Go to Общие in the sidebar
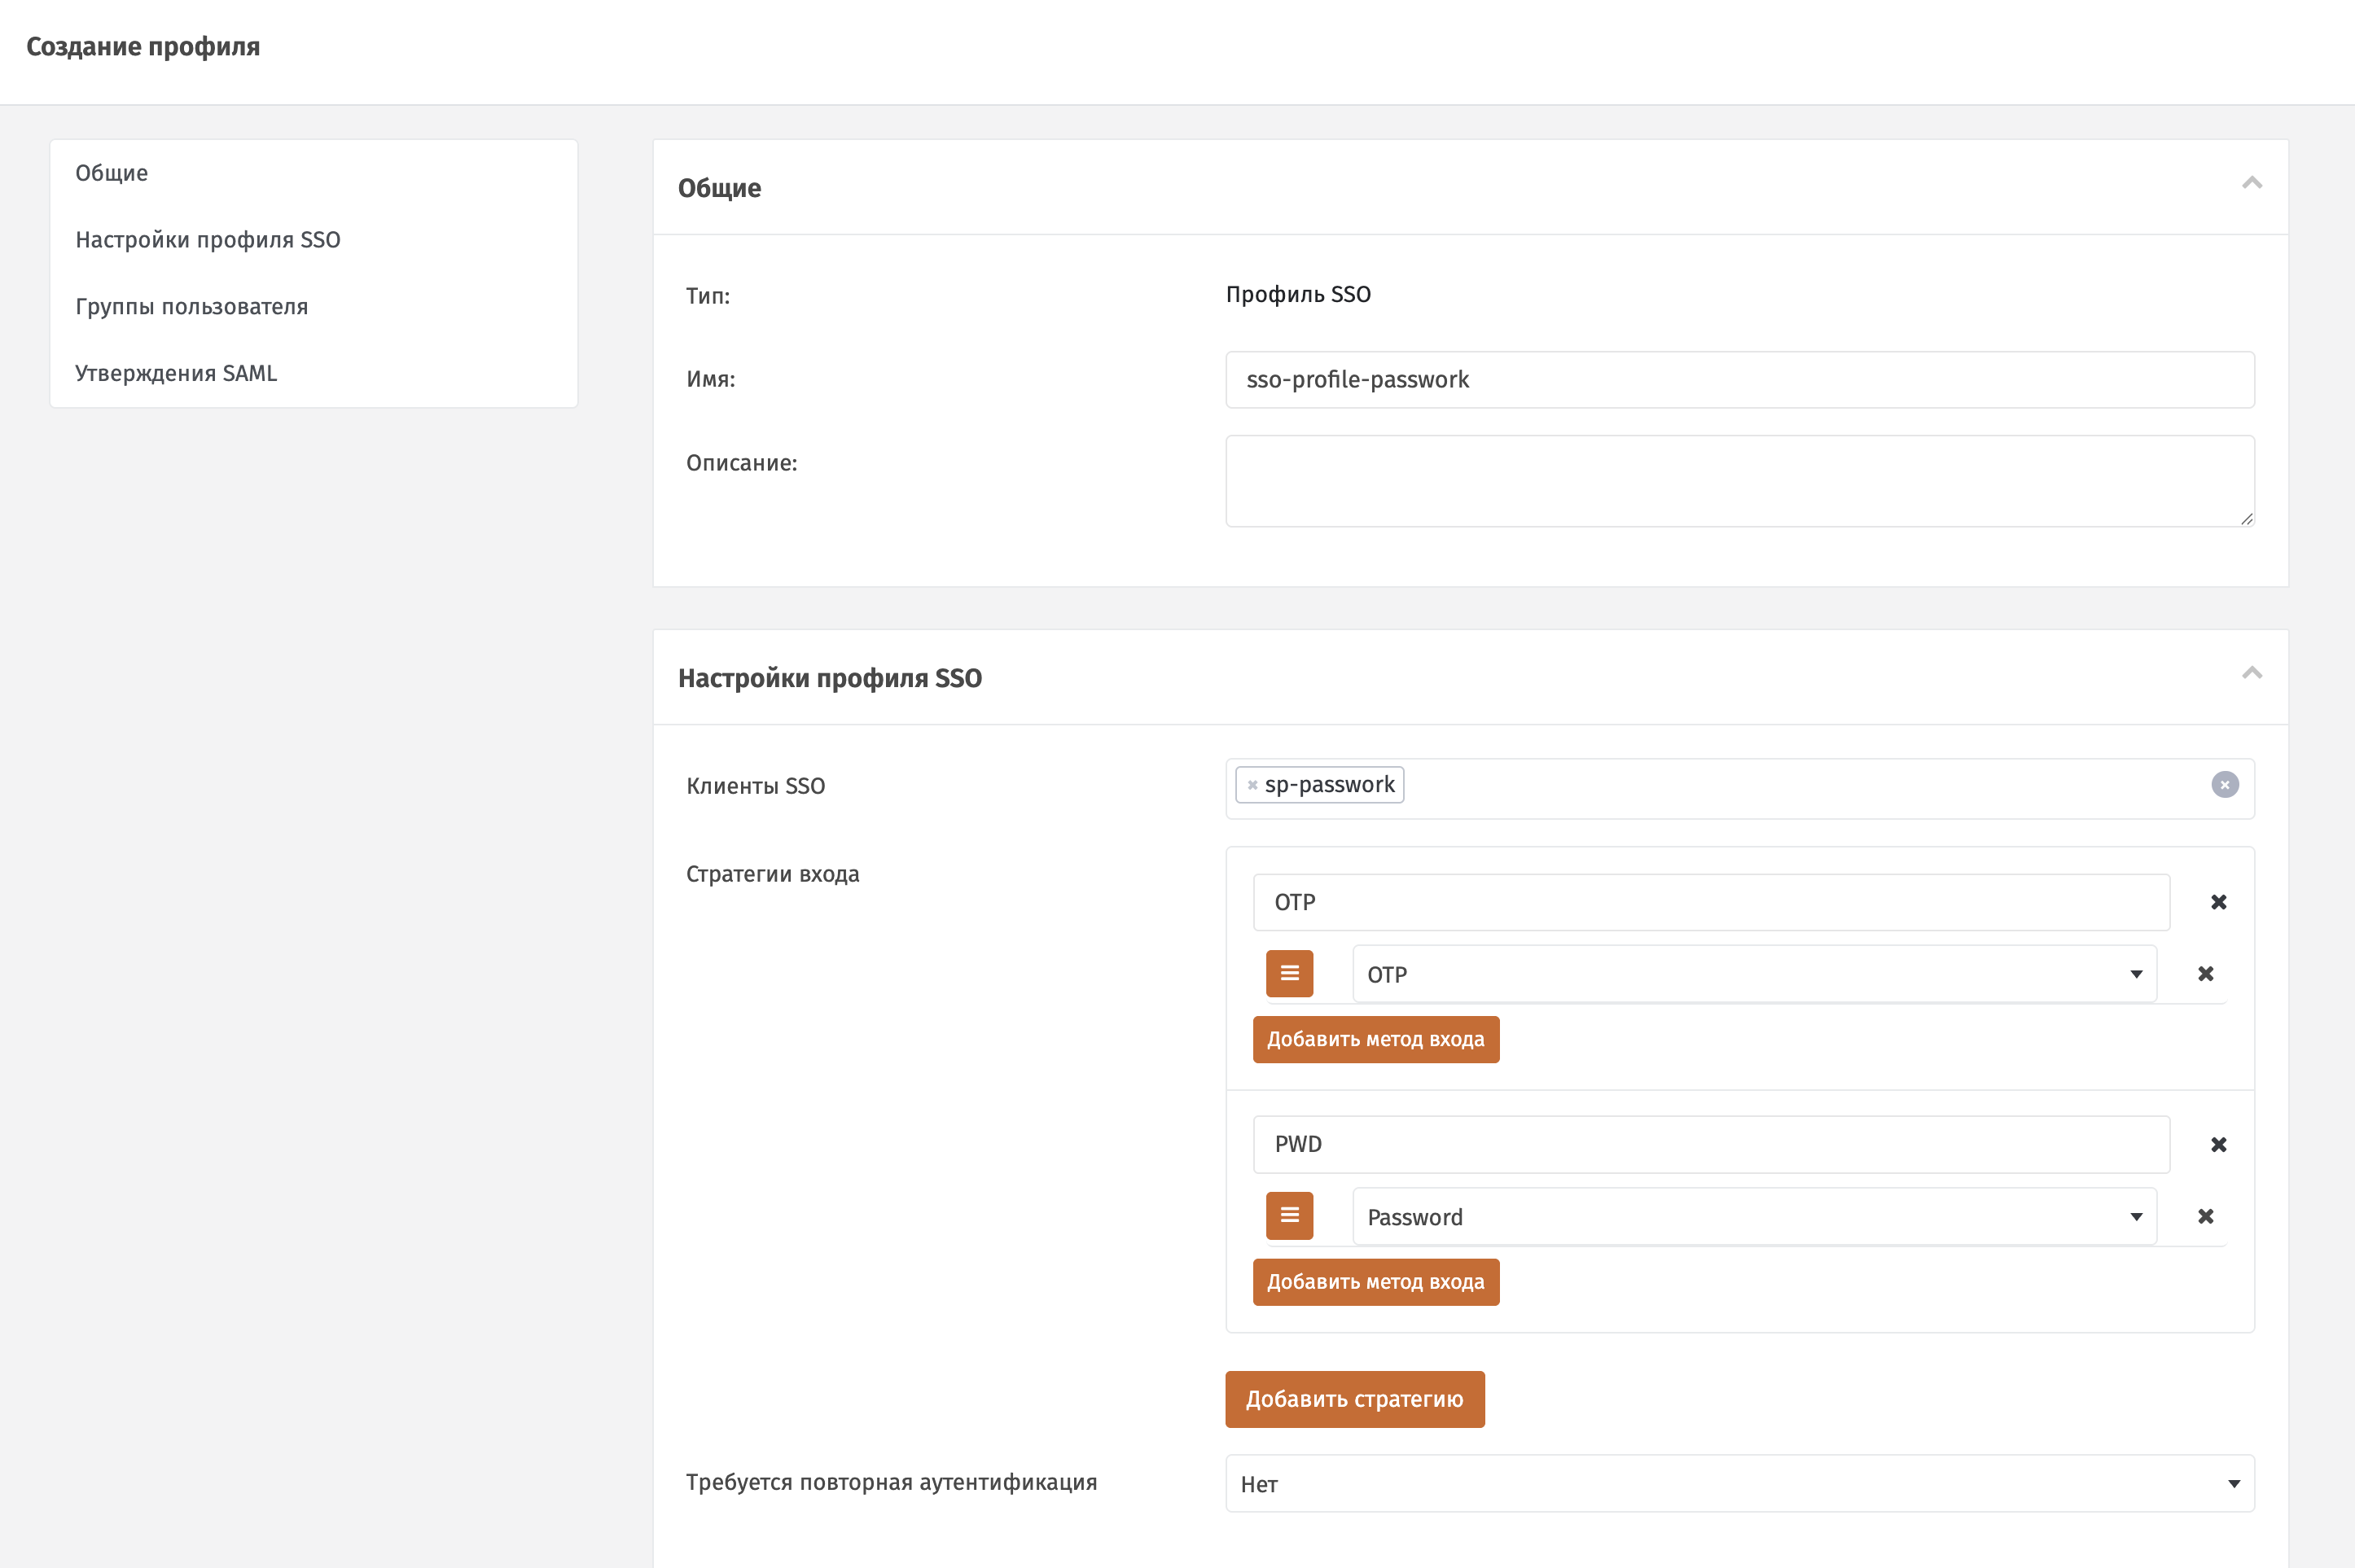The height and width of the screenshot is (1568, 2355). pyautogui.click(x=112, y=173)
